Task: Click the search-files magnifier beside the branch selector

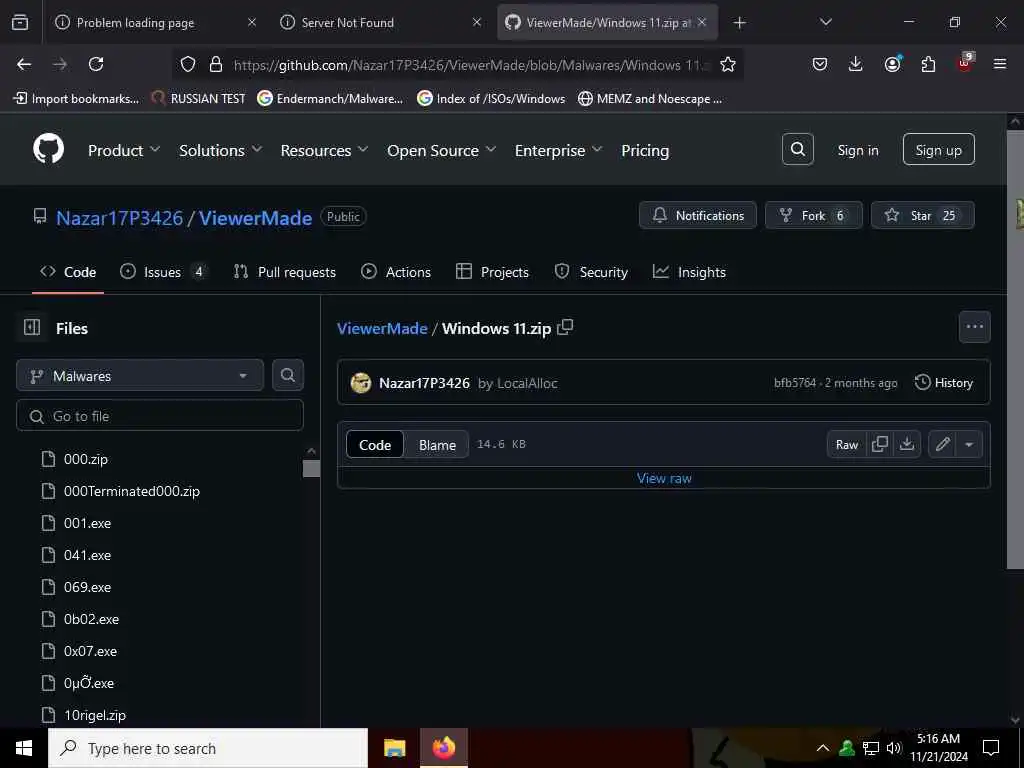Action: pos(288,375)
